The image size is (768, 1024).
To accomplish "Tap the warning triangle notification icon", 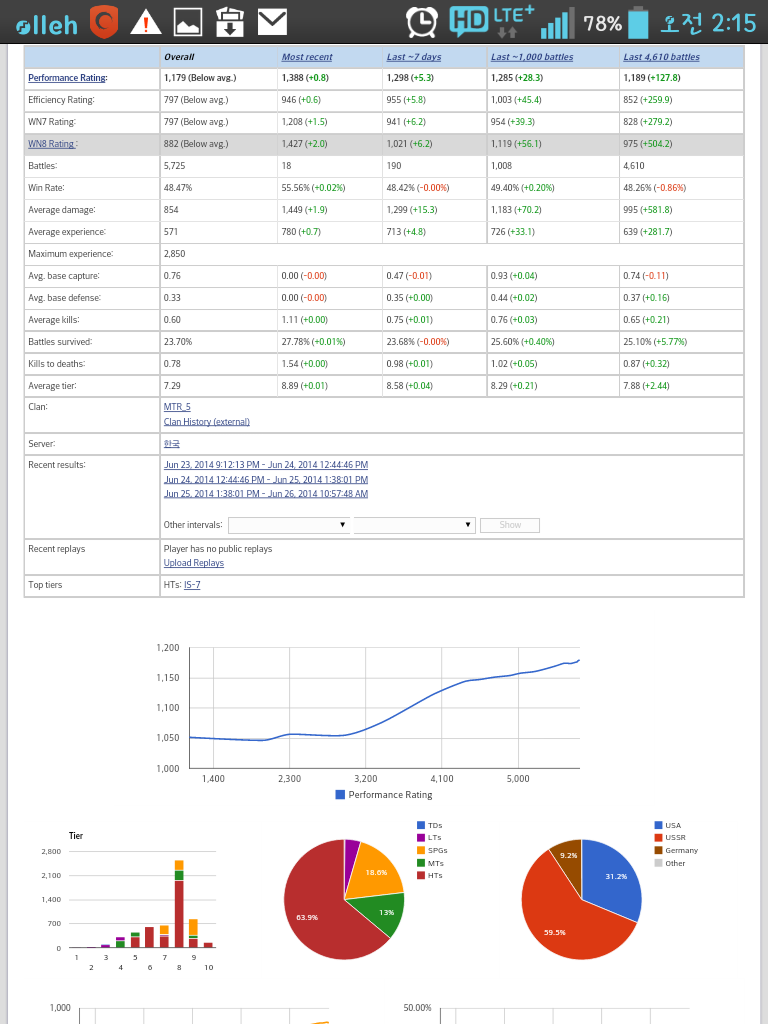I will point(146,21).
